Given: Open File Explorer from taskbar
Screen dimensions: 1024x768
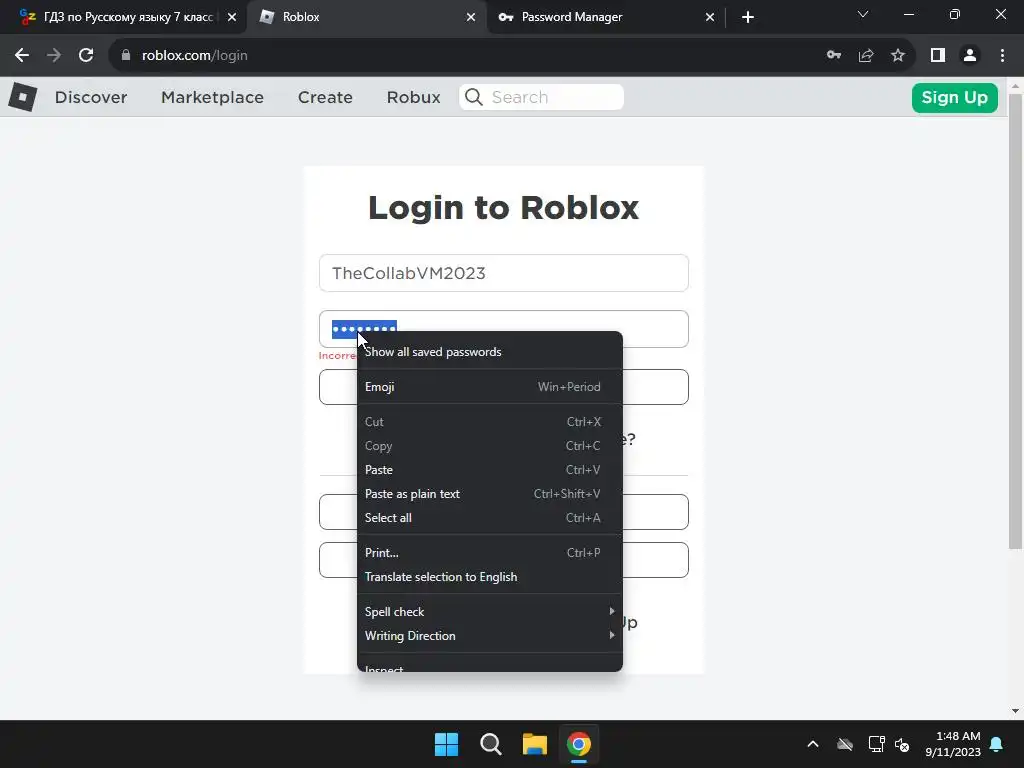Looking at the screenshot, I should tap(534, 744).
